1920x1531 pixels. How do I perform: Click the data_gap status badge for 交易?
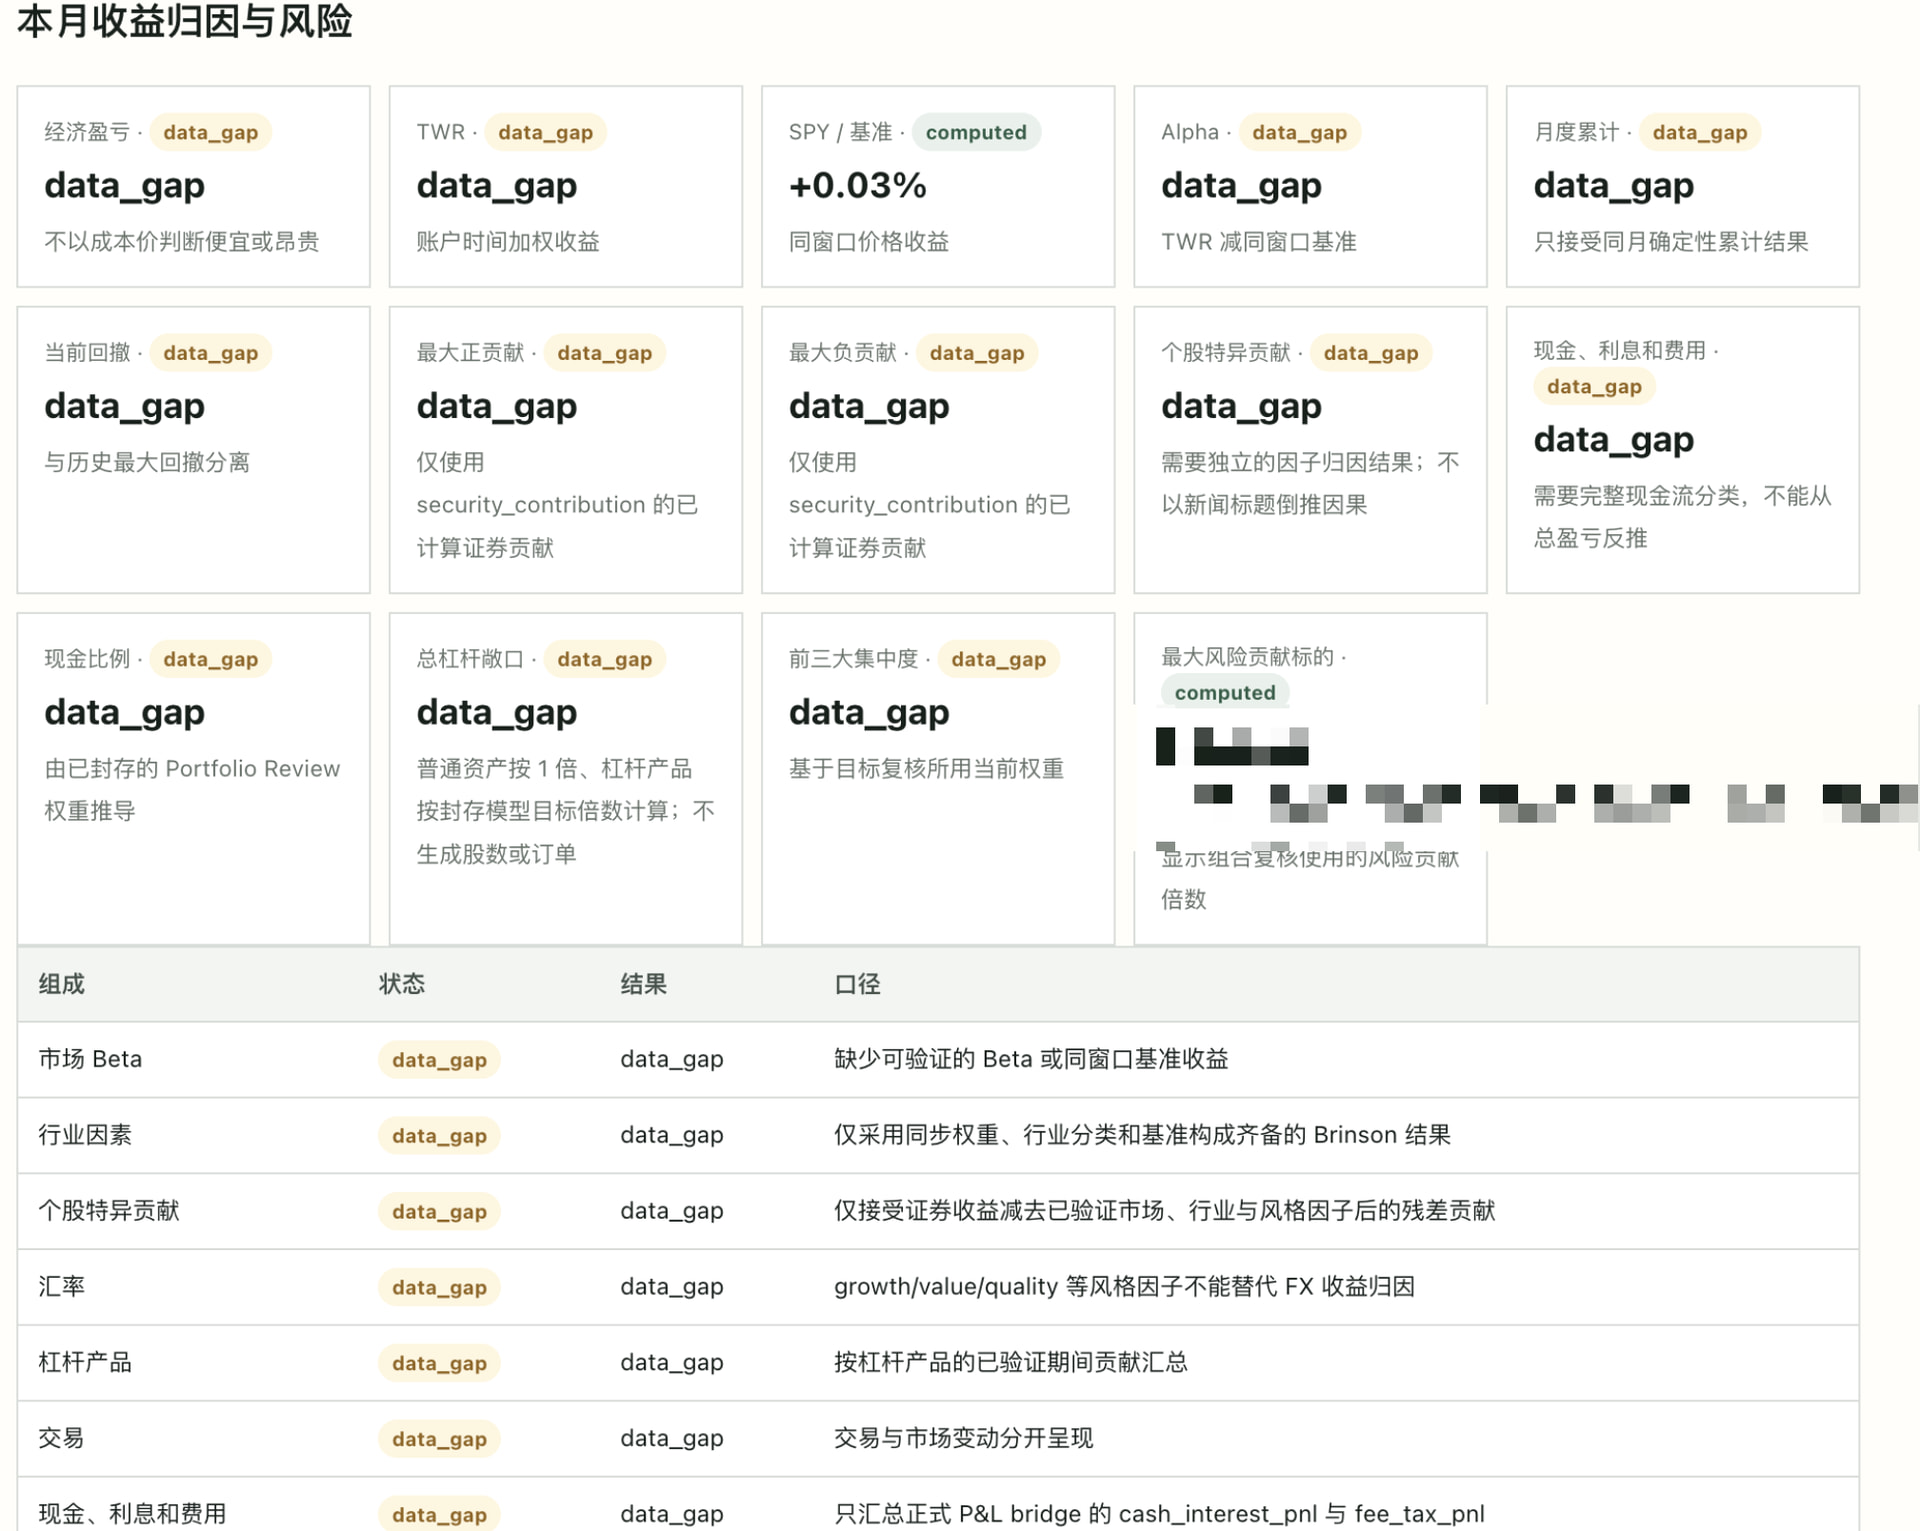(439, 1440)
